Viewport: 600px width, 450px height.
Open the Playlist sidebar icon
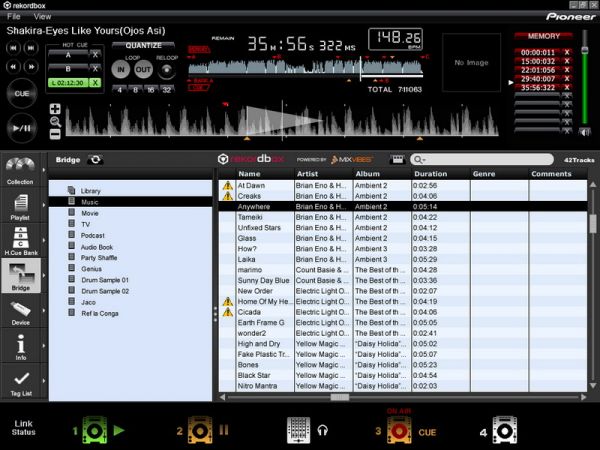pos(20,207)
